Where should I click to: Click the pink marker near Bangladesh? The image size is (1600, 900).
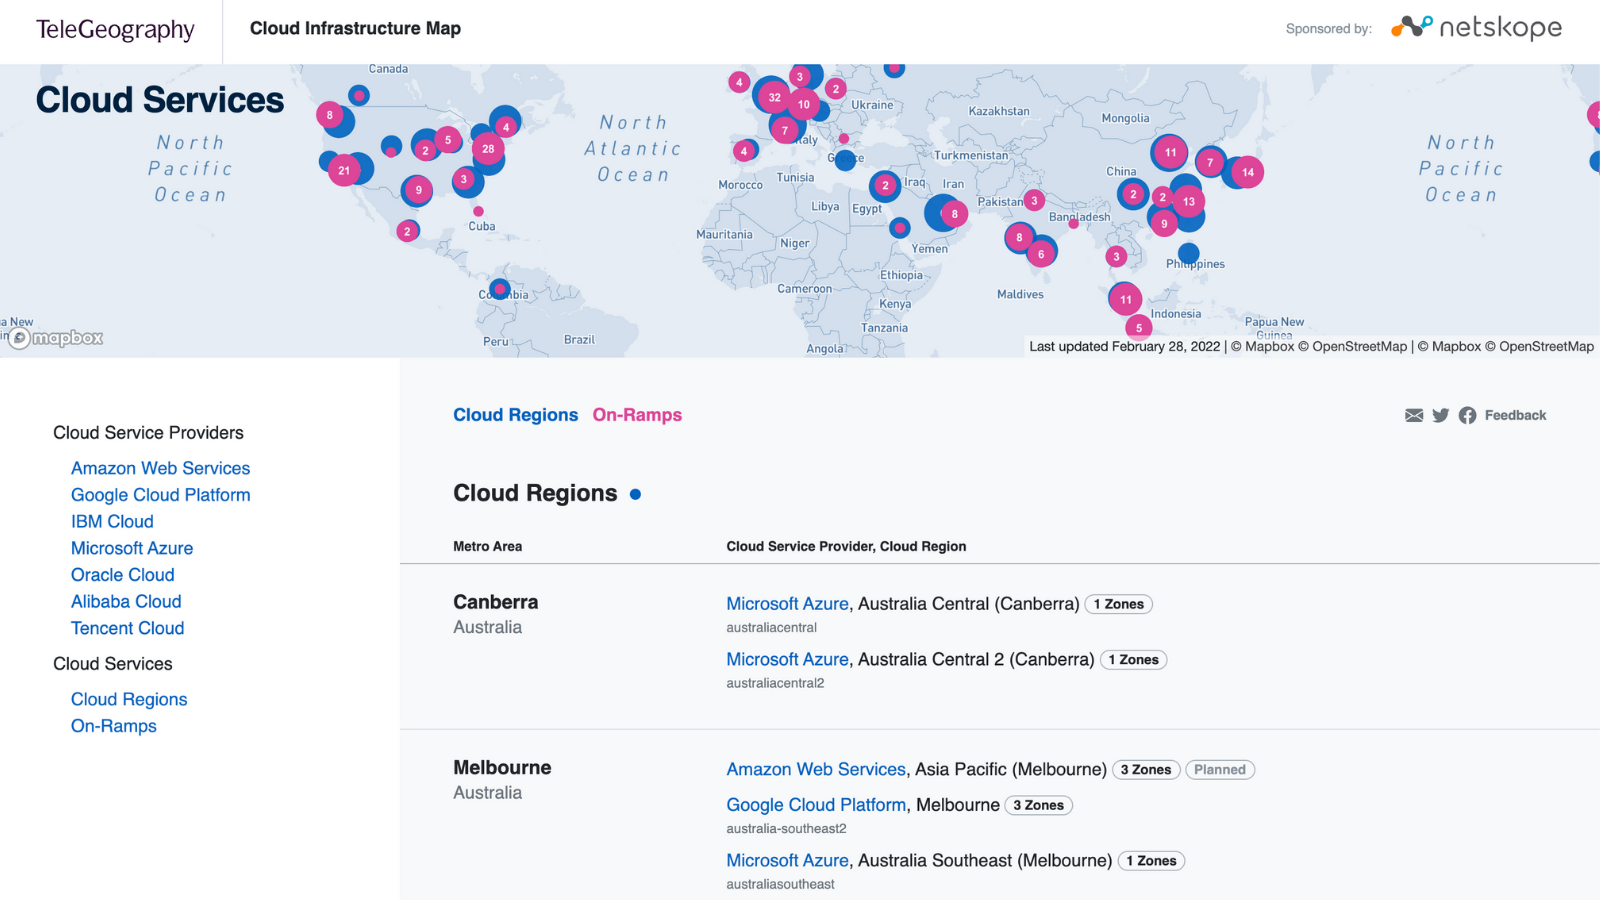pyautogui.click(x=1073, y=224)
